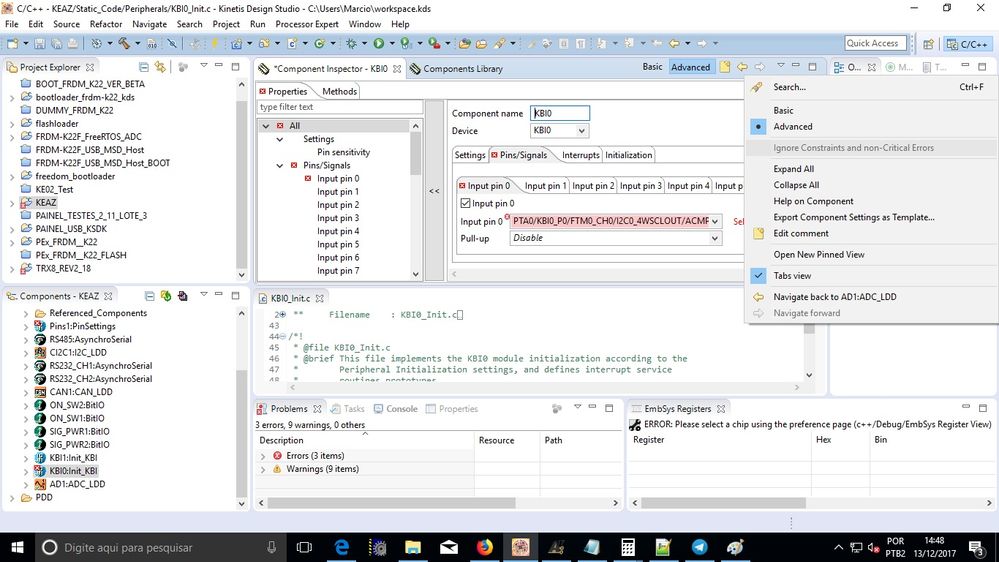Image resolution: width=999 pixels, height=562 pixels.
Task: Click the green Run button in toolbar
Action: point(379,44)
